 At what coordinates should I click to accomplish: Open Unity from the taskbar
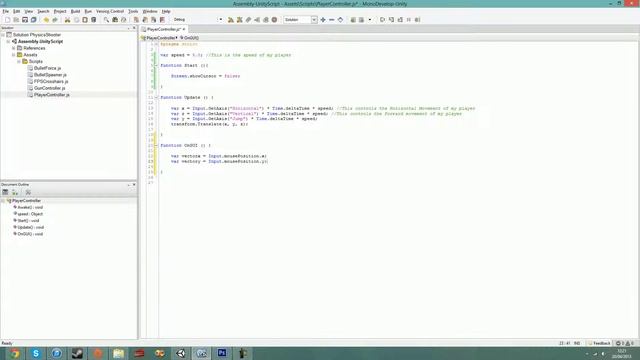coord(181,353)
